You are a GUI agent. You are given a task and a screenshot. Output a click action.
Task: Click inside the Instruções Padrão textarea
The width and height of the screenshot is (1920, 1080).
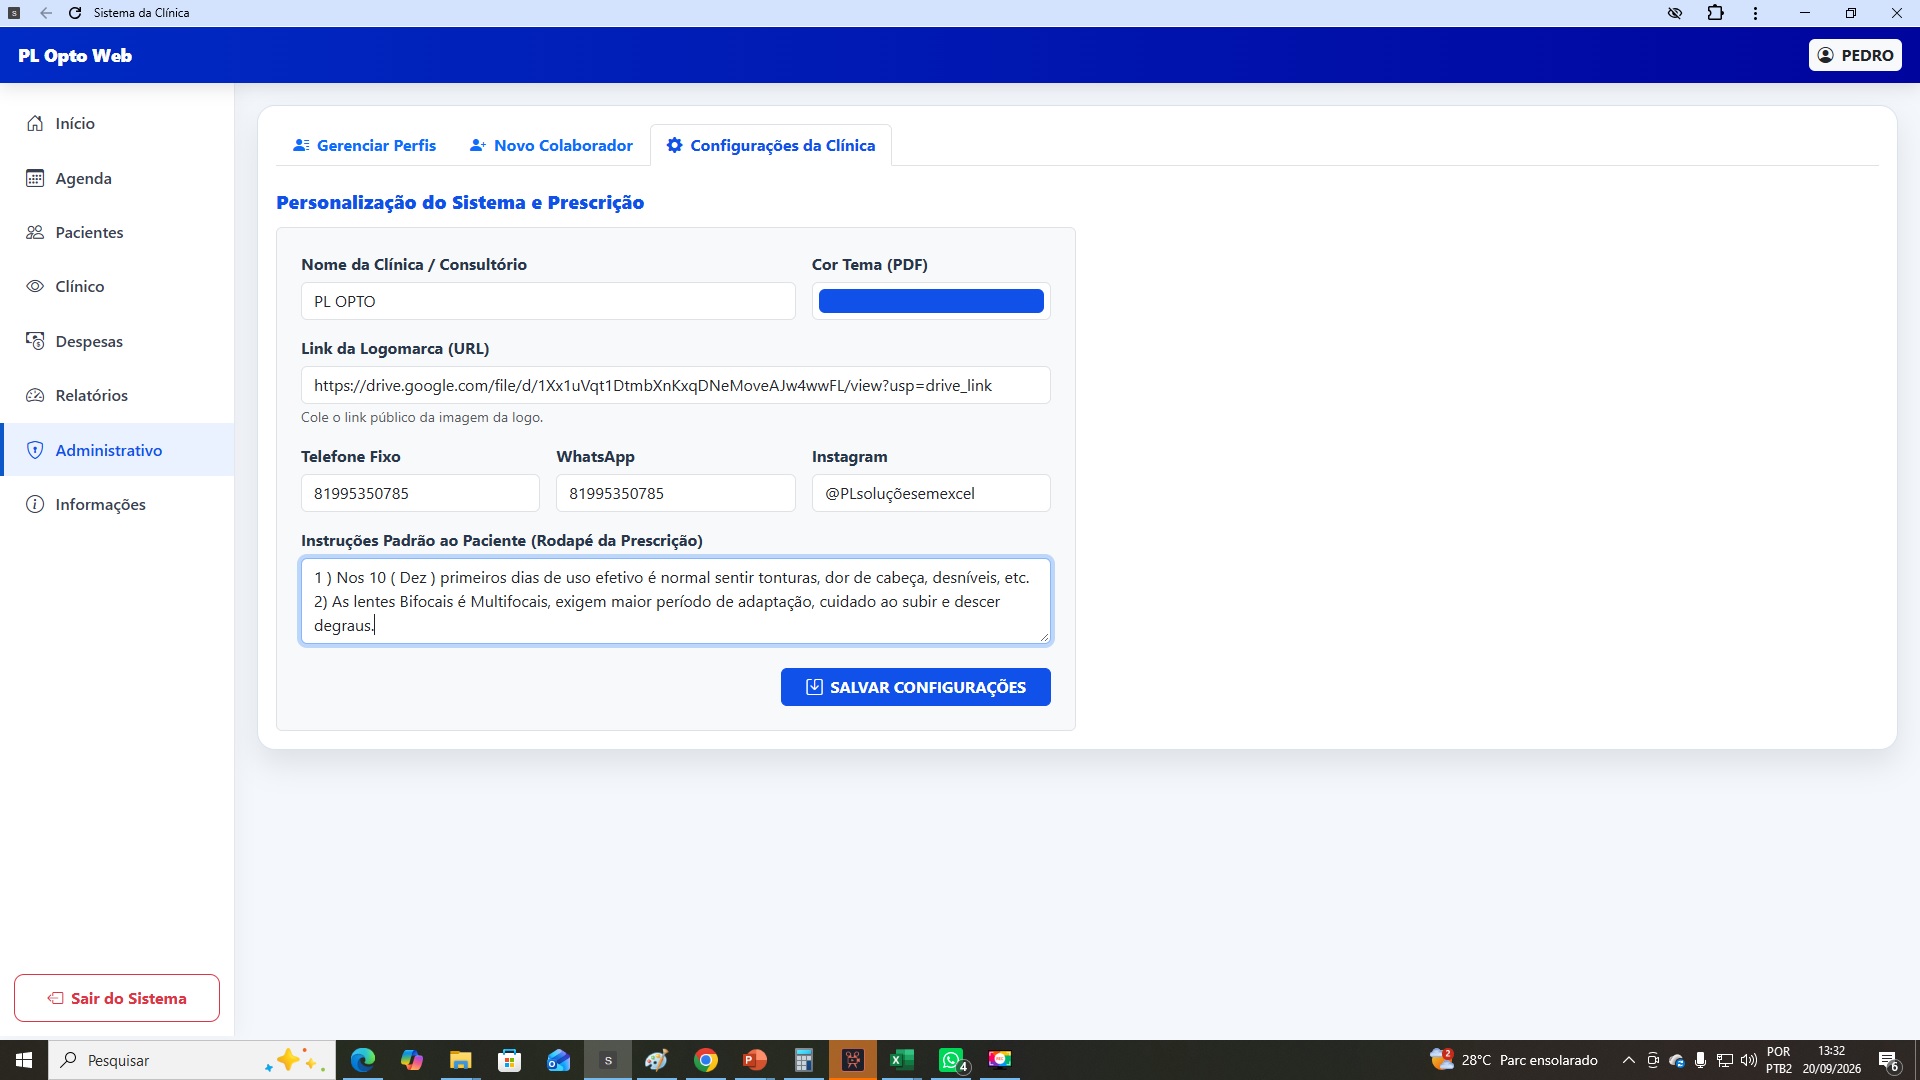pyautogui.click(x=675, y=601)
